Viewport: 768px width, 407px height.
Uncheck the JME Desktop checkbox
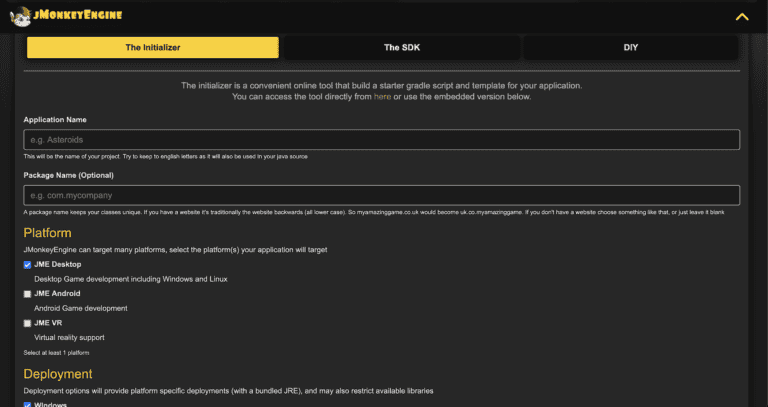(x=28, y=265)
